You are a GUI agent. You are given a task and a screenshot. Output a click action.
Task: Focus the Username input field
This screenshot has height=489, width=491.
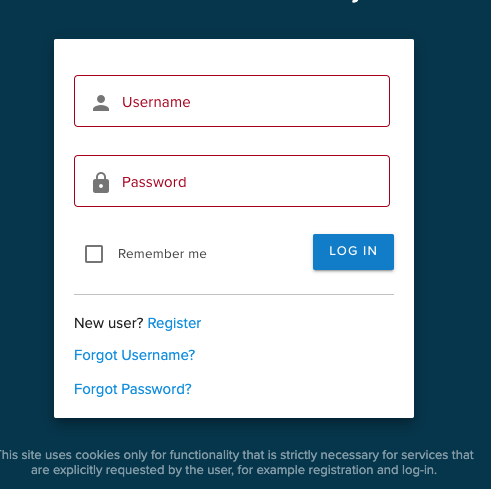click(x=232, y=101)
